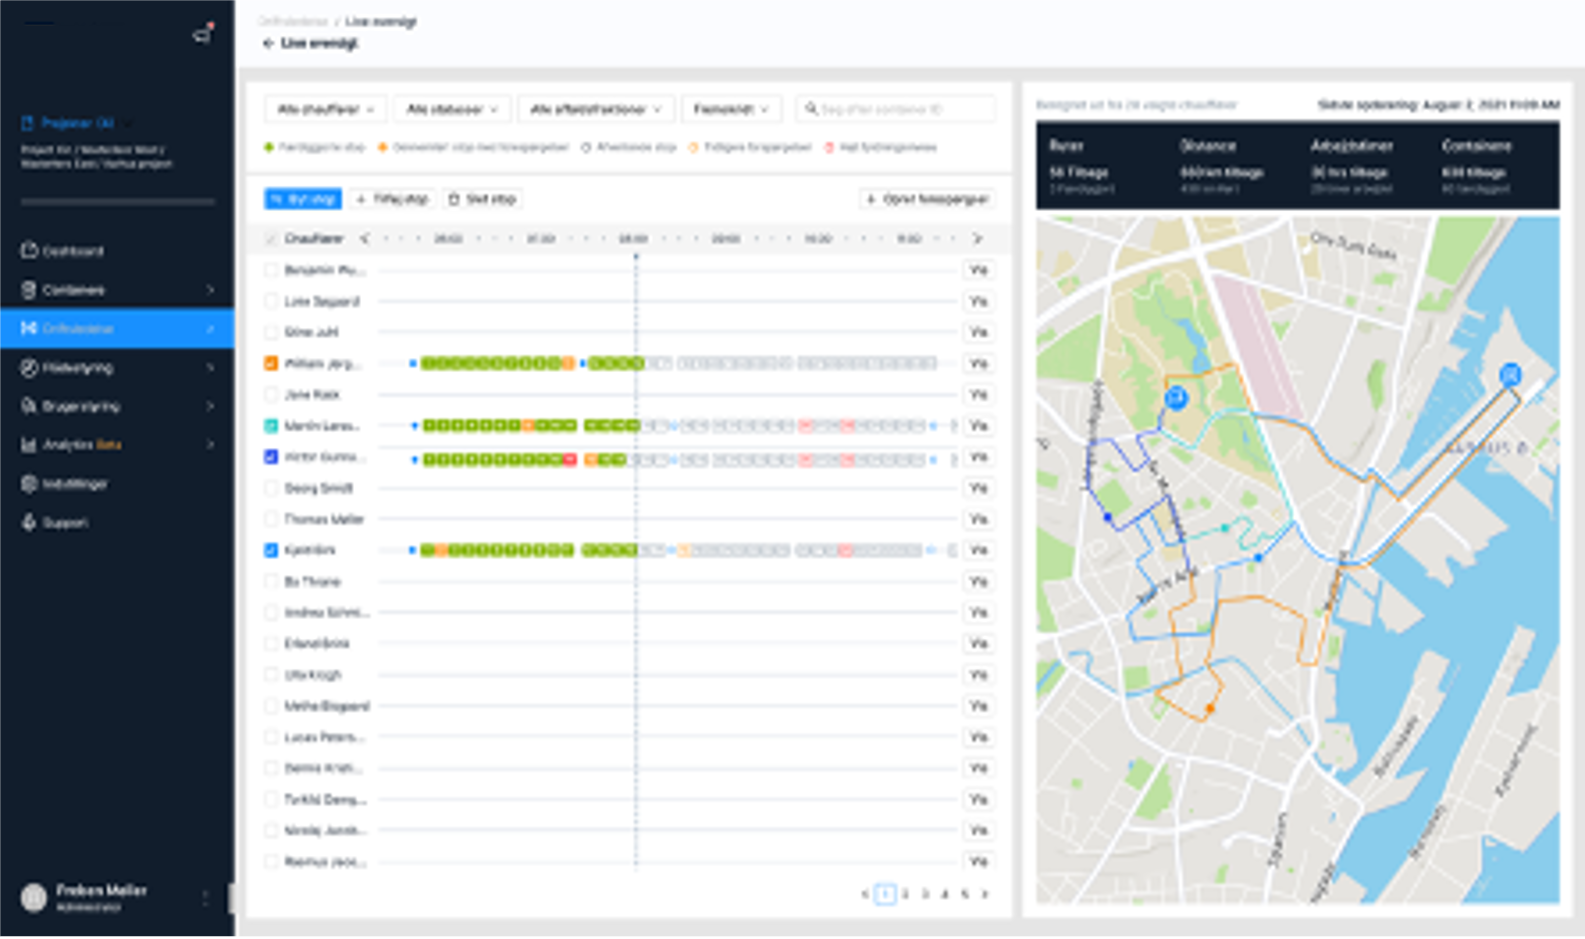Open the project selector chevron in sidebar

point(129,123)
